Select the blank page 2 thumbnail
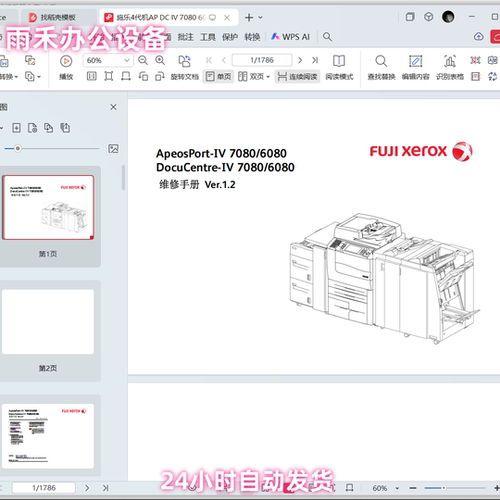The height and width of the screenshot is (500, 500). (48, 322)
